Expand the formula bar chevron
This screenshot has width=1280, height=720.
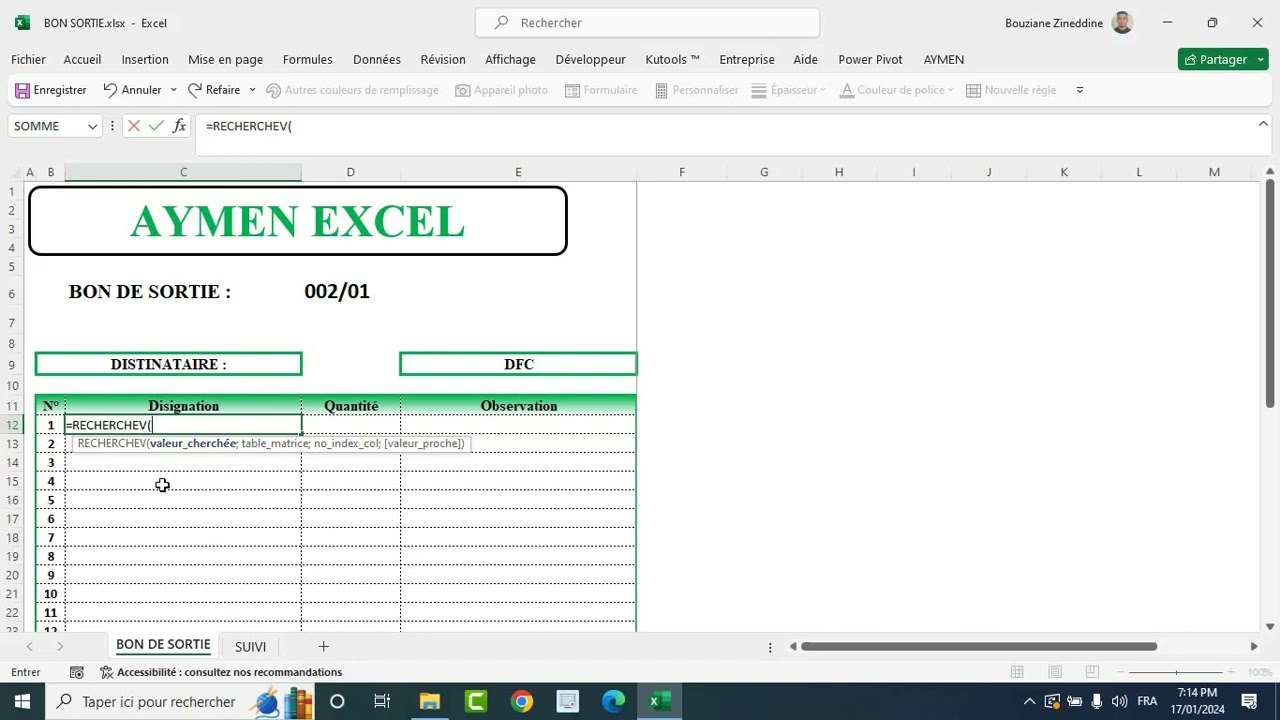[x=1263, y=124]
